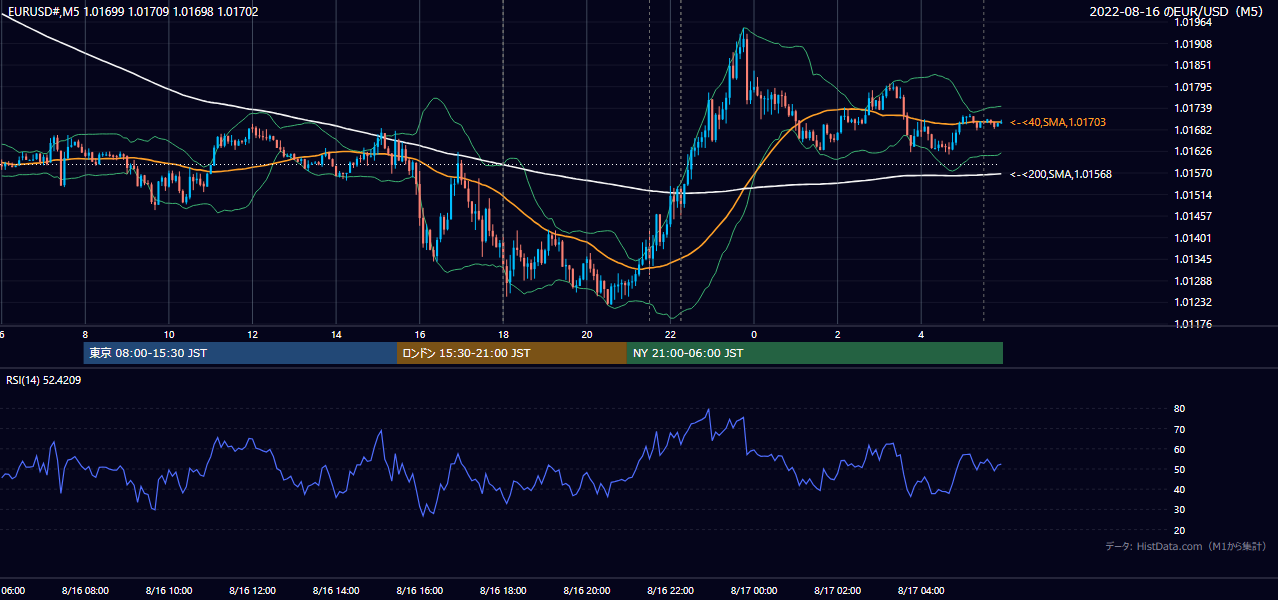The image size is (1278, 600).
Task: Click the 2022-08-16 EUR/USD (M5) title
Action: point(1178,12)
